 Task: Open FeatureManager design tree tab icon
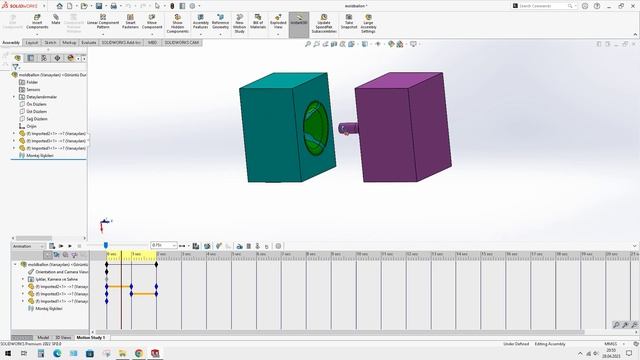(x=17, y=58)
